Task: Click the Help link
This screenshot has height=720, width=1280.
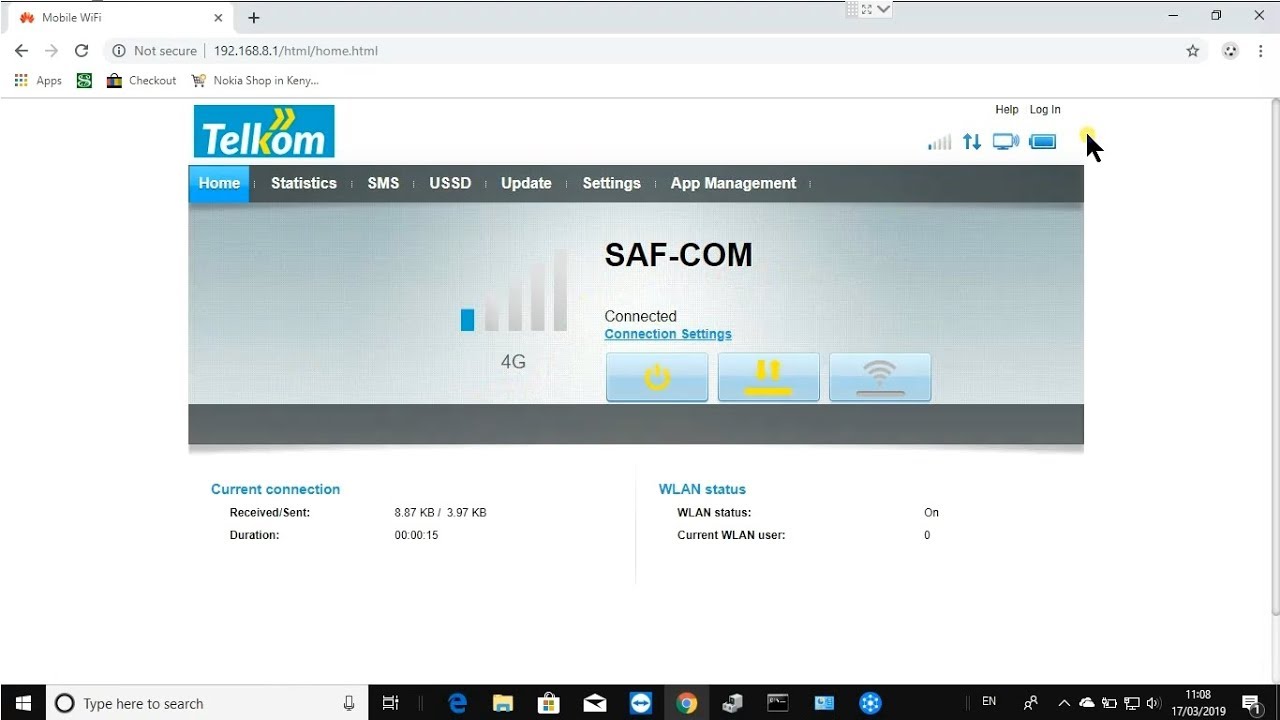Action: [x=1006, y=110]
